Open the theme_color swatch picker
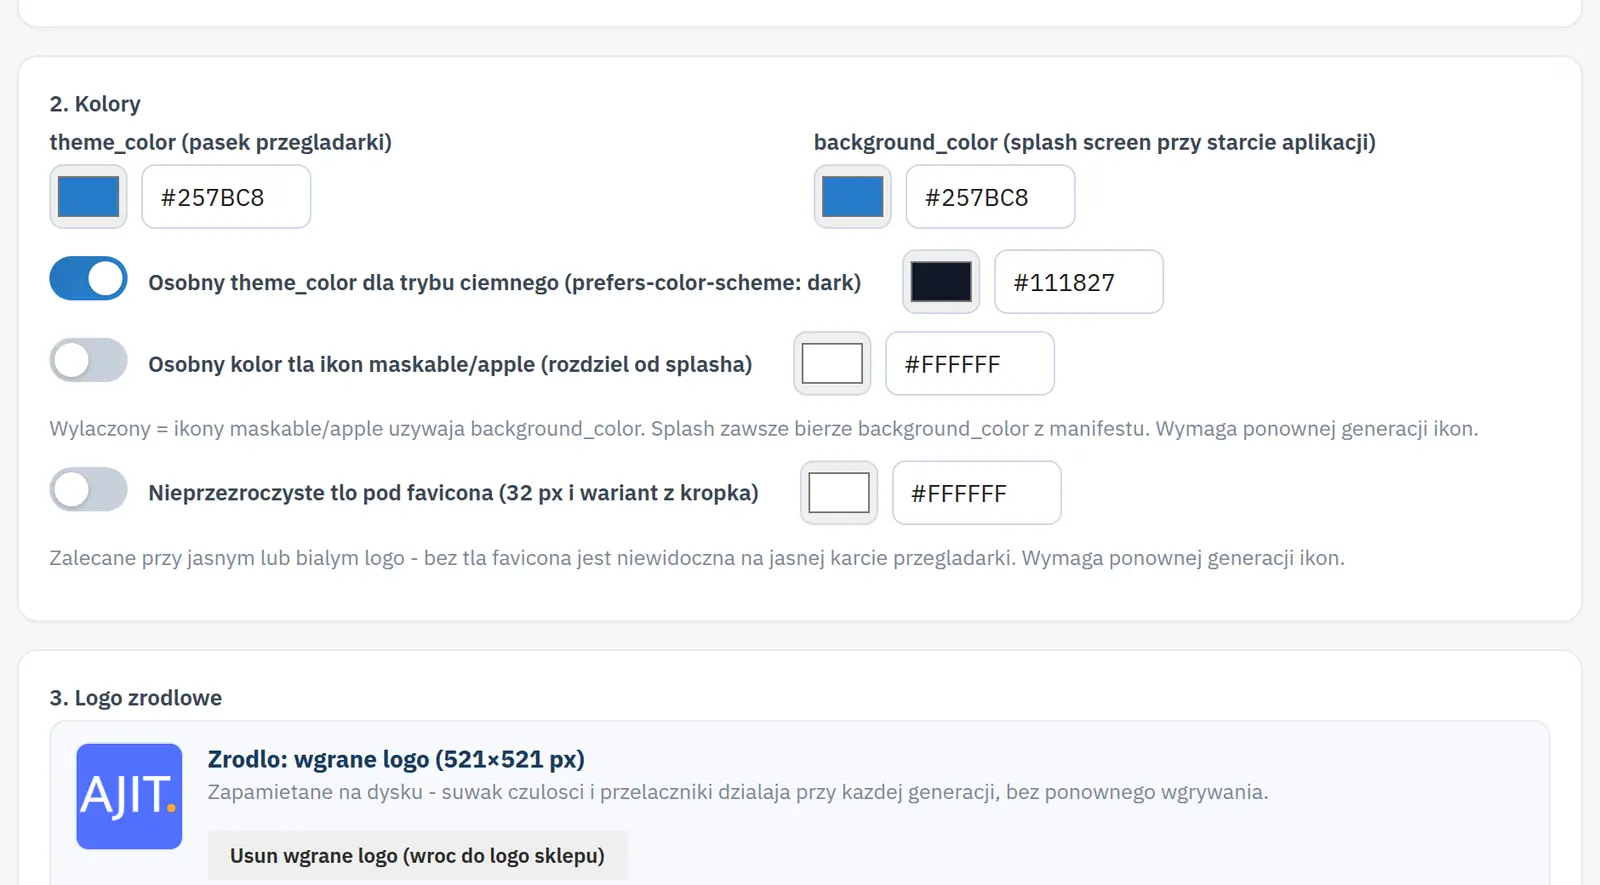Screen dimensions: 1600x885 point(88,197)
